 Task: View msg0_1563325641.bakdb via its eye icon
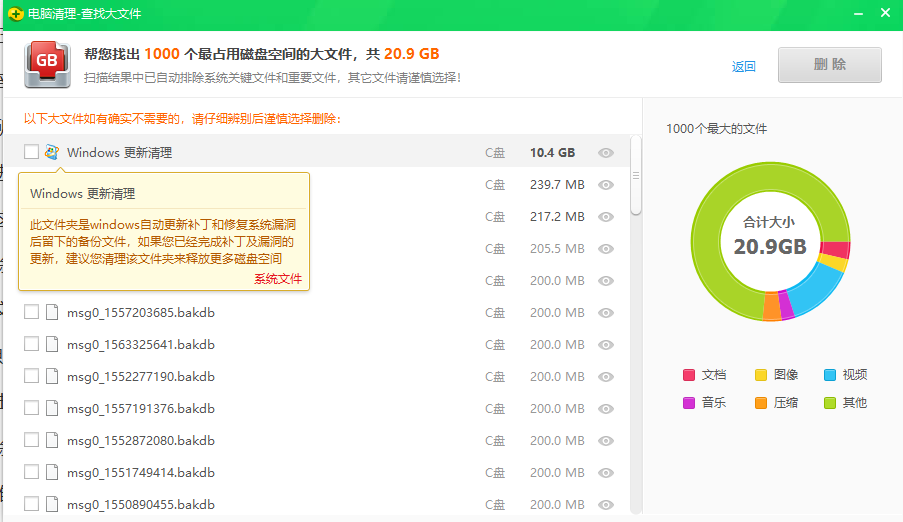coord(605,345)
